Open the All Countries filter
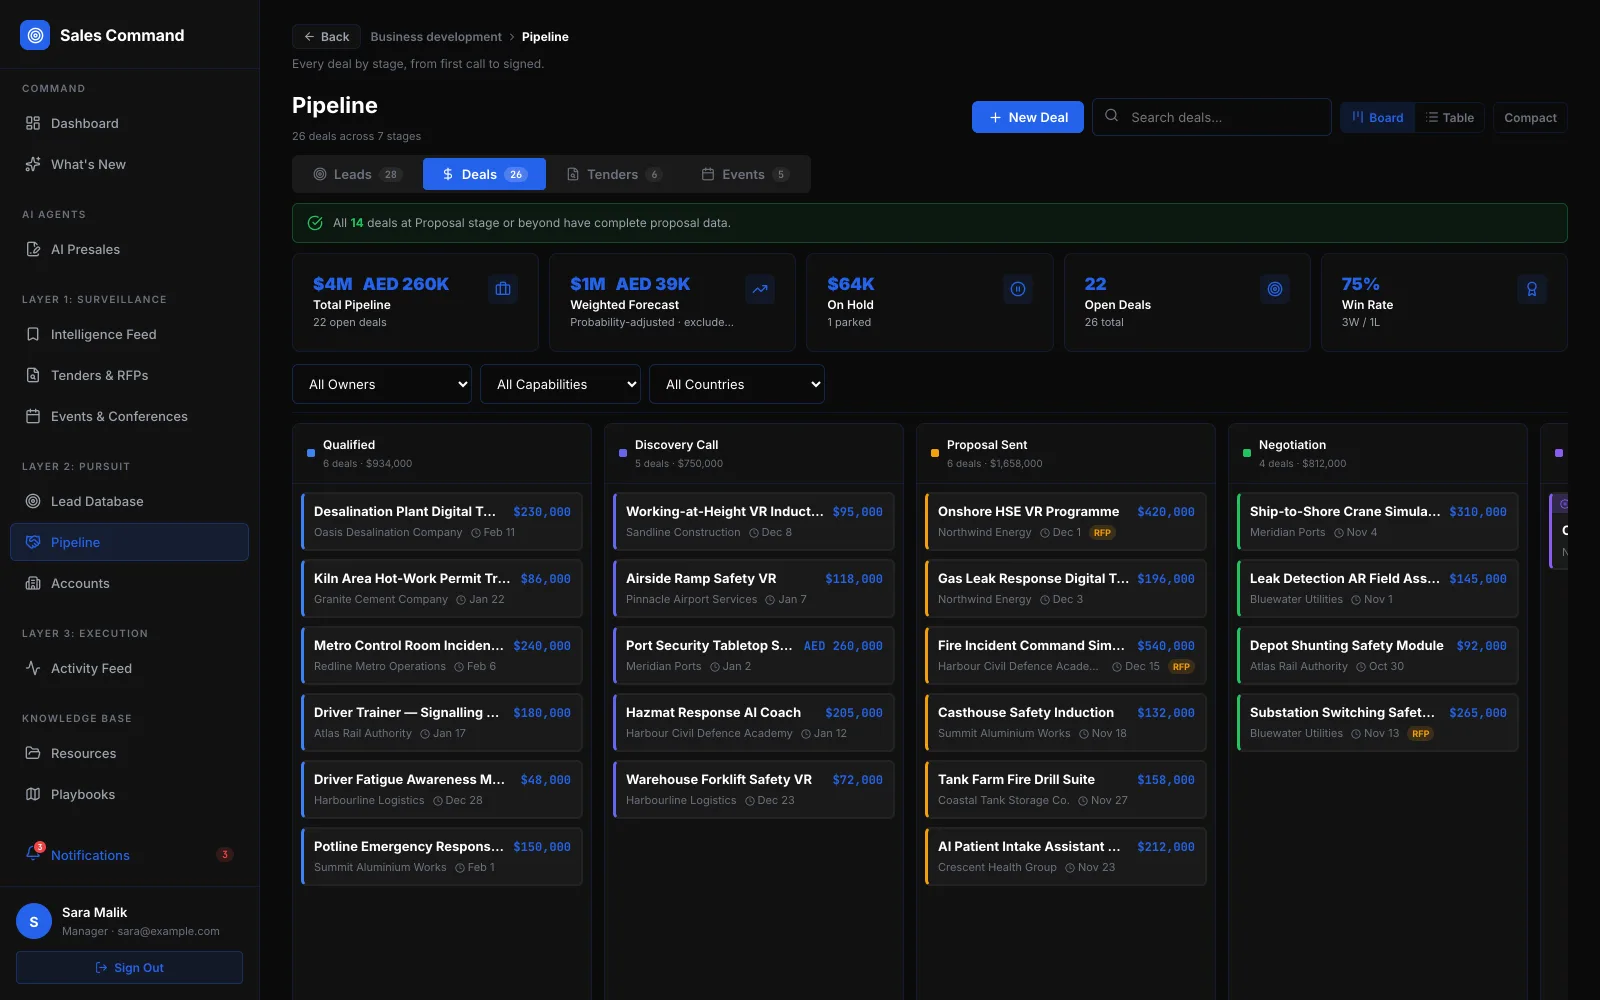Viewport: 1600px width, 1000px height. point(737,384)
